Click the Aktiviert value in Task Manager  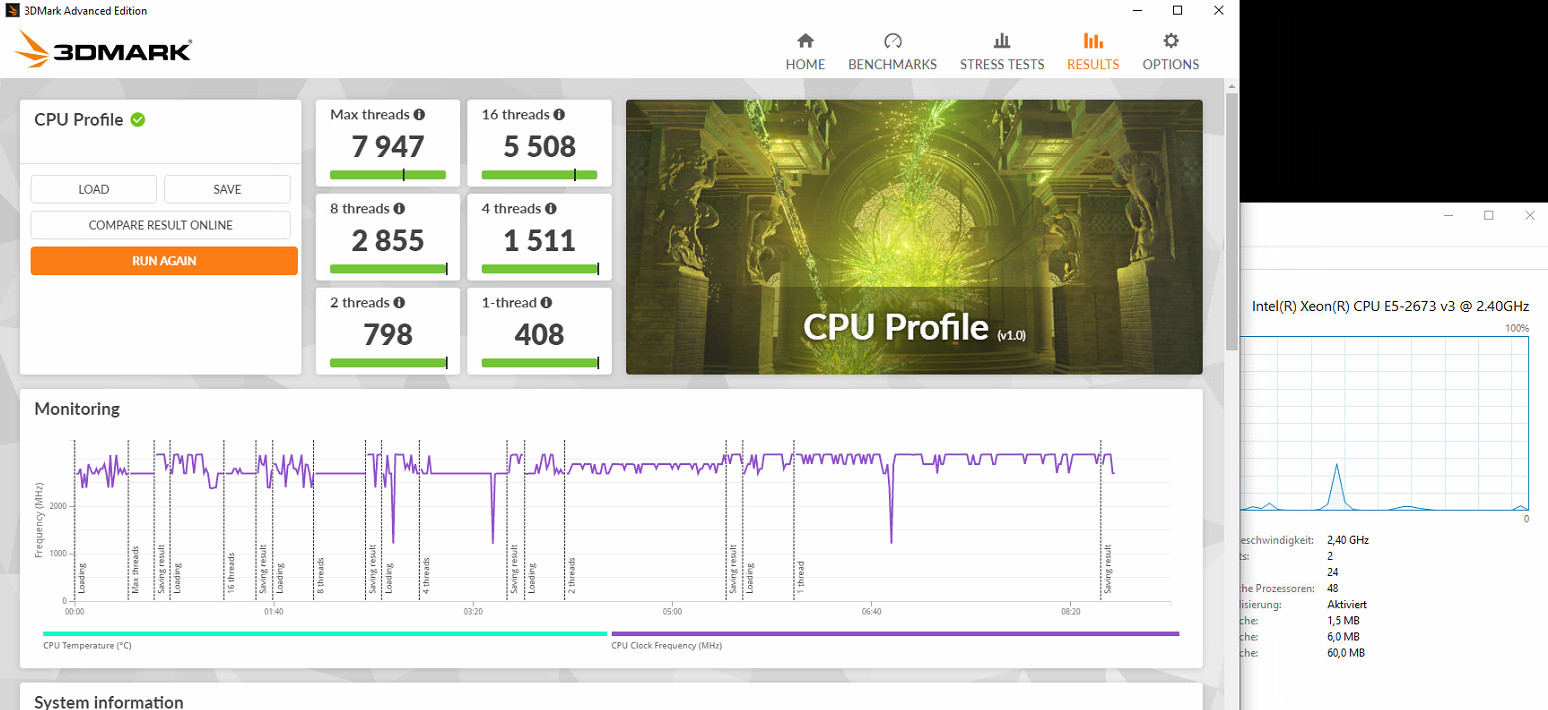tap(1347, 605)
